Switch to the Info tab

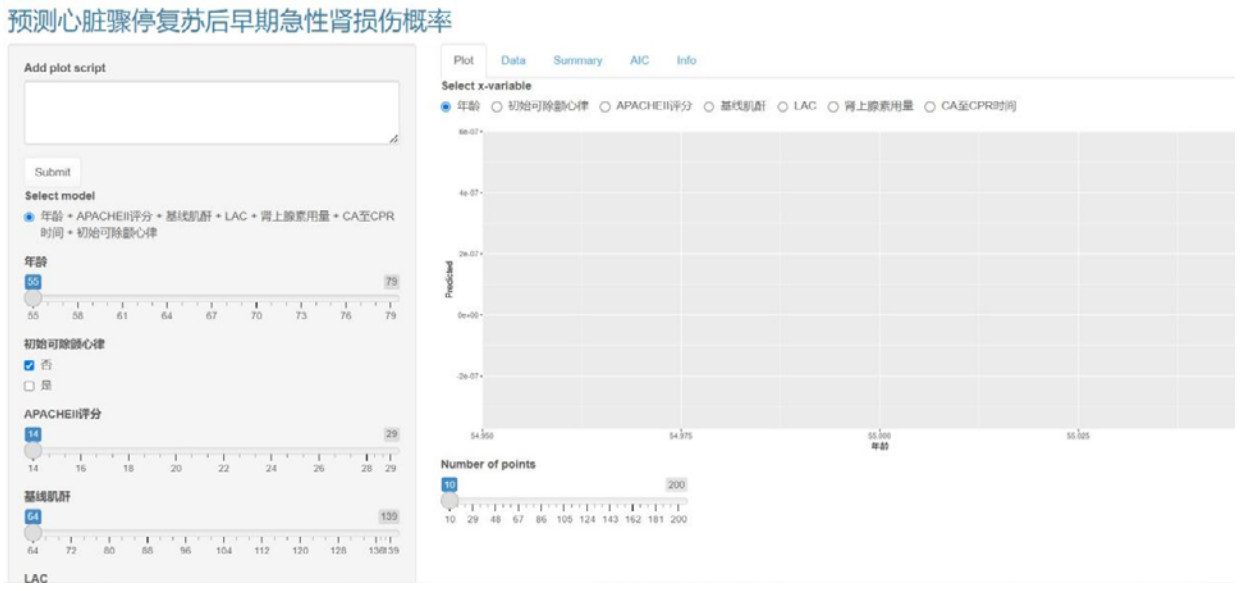coord(686,61)
